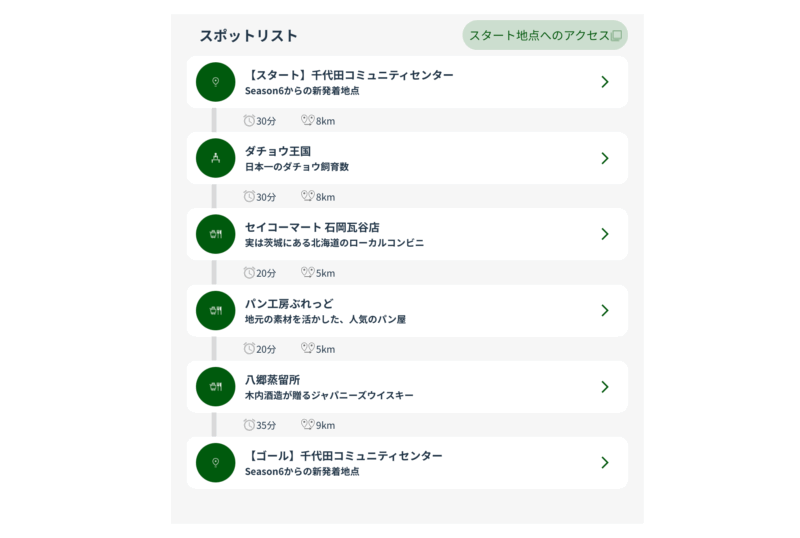Click the external-link icon in the access button
Screen dimensions: 800x538
click(616, 36)
